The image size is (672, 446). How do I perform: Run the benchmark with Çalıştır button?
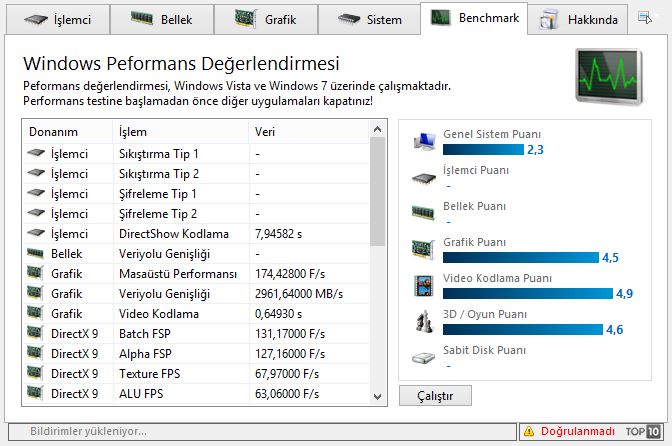tap(435, 396)
